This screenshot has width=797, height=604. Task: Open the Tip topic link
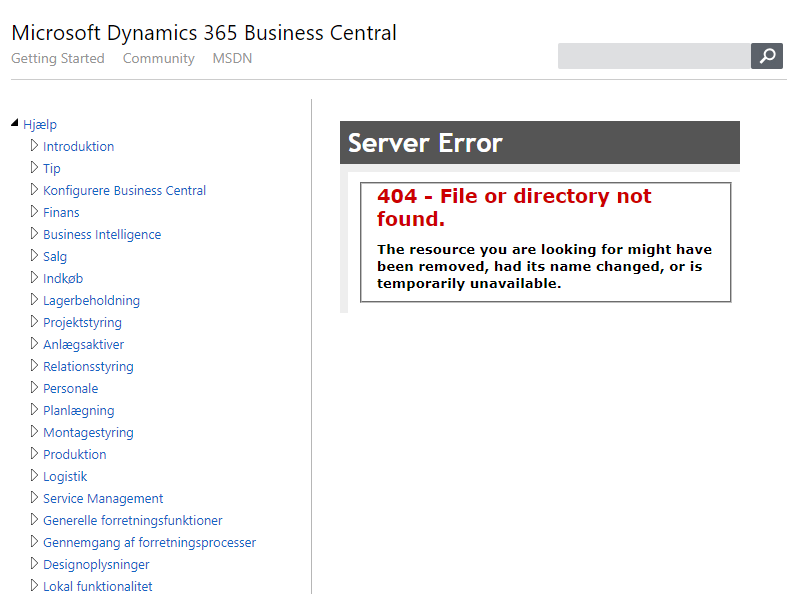coord(51,169)
